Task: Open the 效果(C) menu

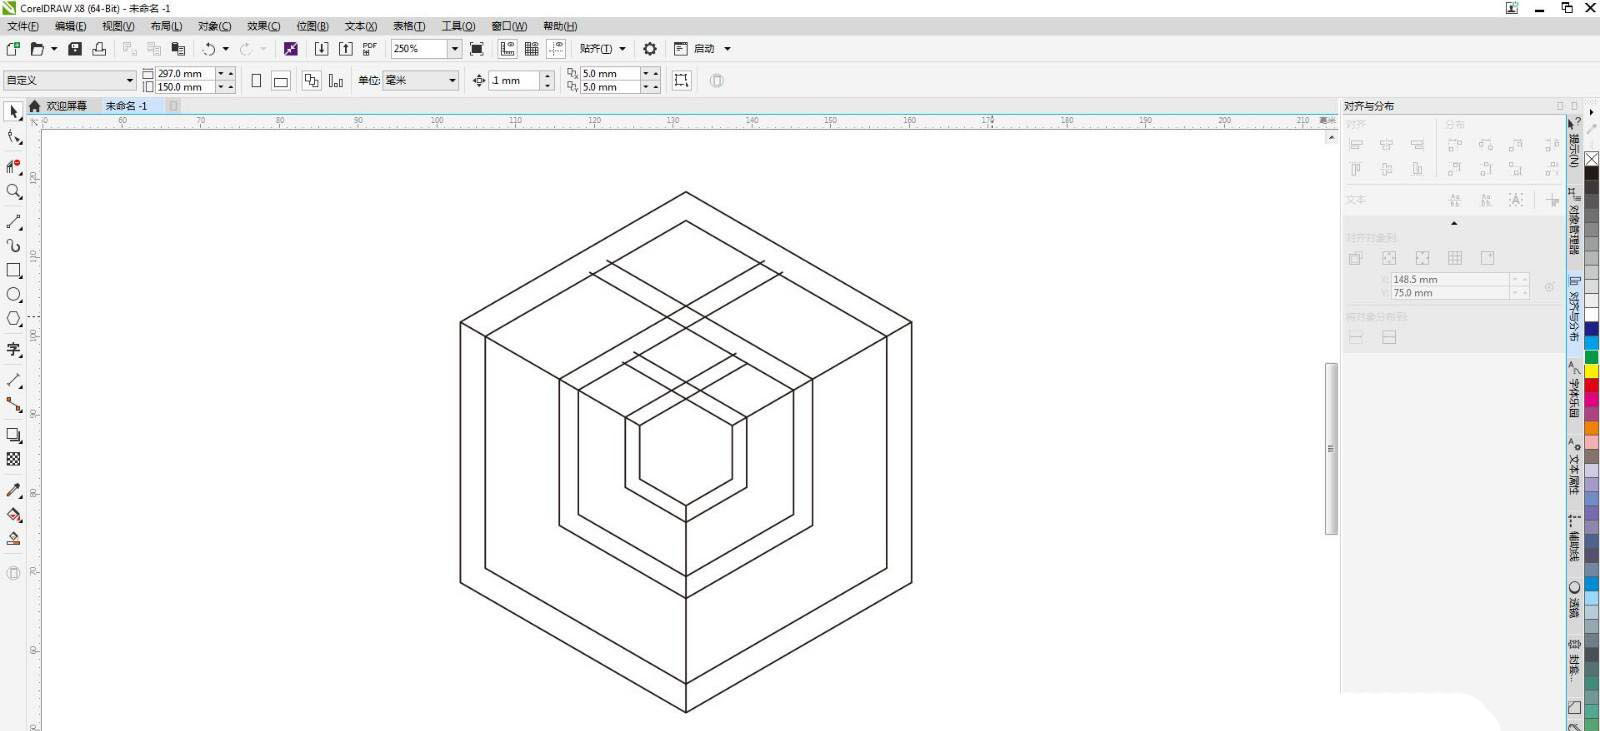Action: (x=263, y=26)
